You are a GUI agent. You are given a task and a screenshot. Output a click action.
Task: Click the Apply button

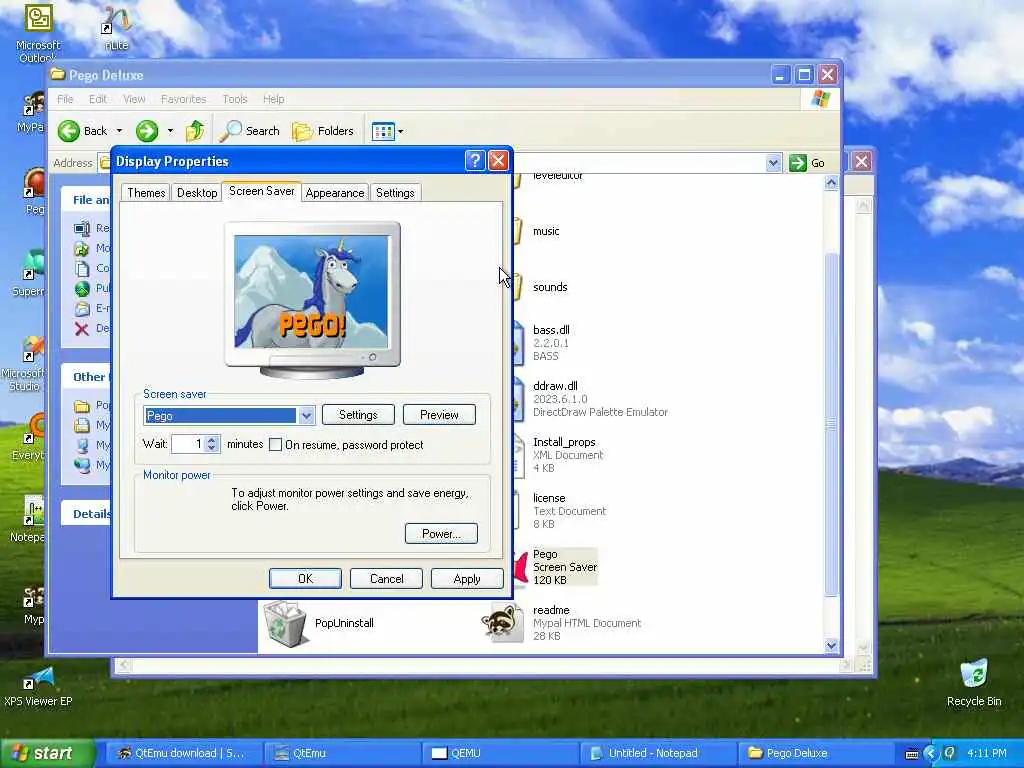[x=467, y=579]
